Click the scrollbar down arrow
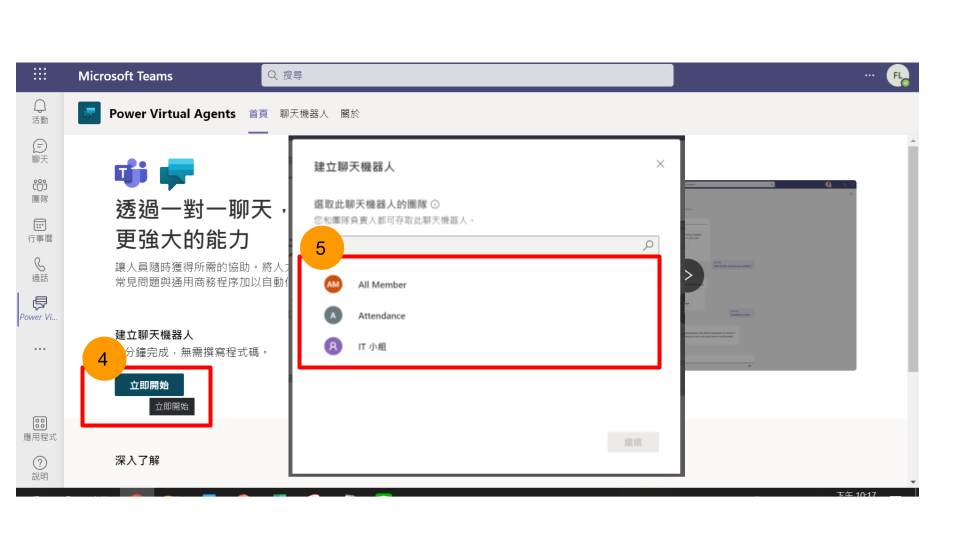 click(x=913, y=482)
